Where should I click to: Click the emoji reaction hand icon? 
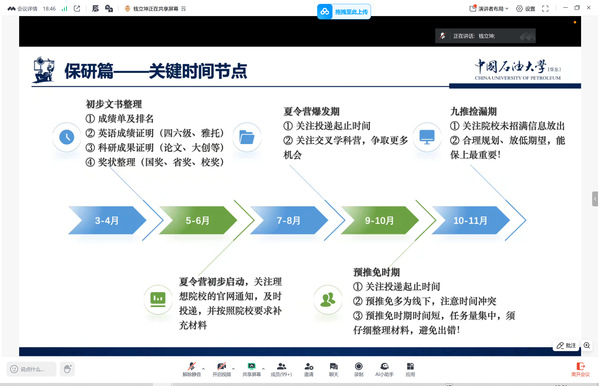tap(68, 369)
